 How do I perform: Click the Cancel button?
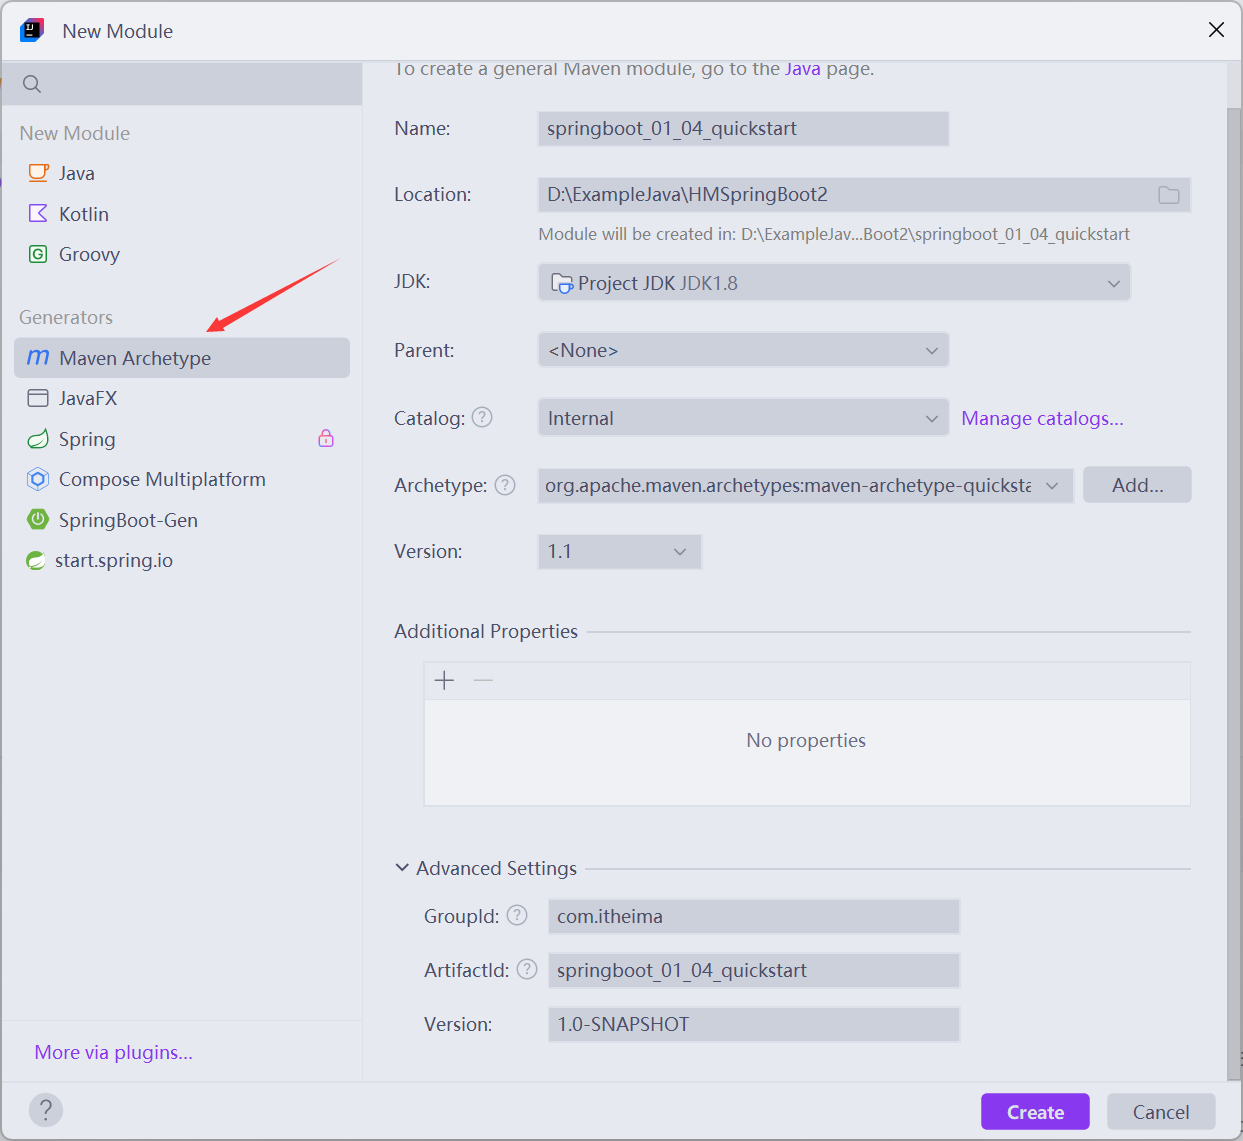pyautogui.click(x=1161, y=1112)
